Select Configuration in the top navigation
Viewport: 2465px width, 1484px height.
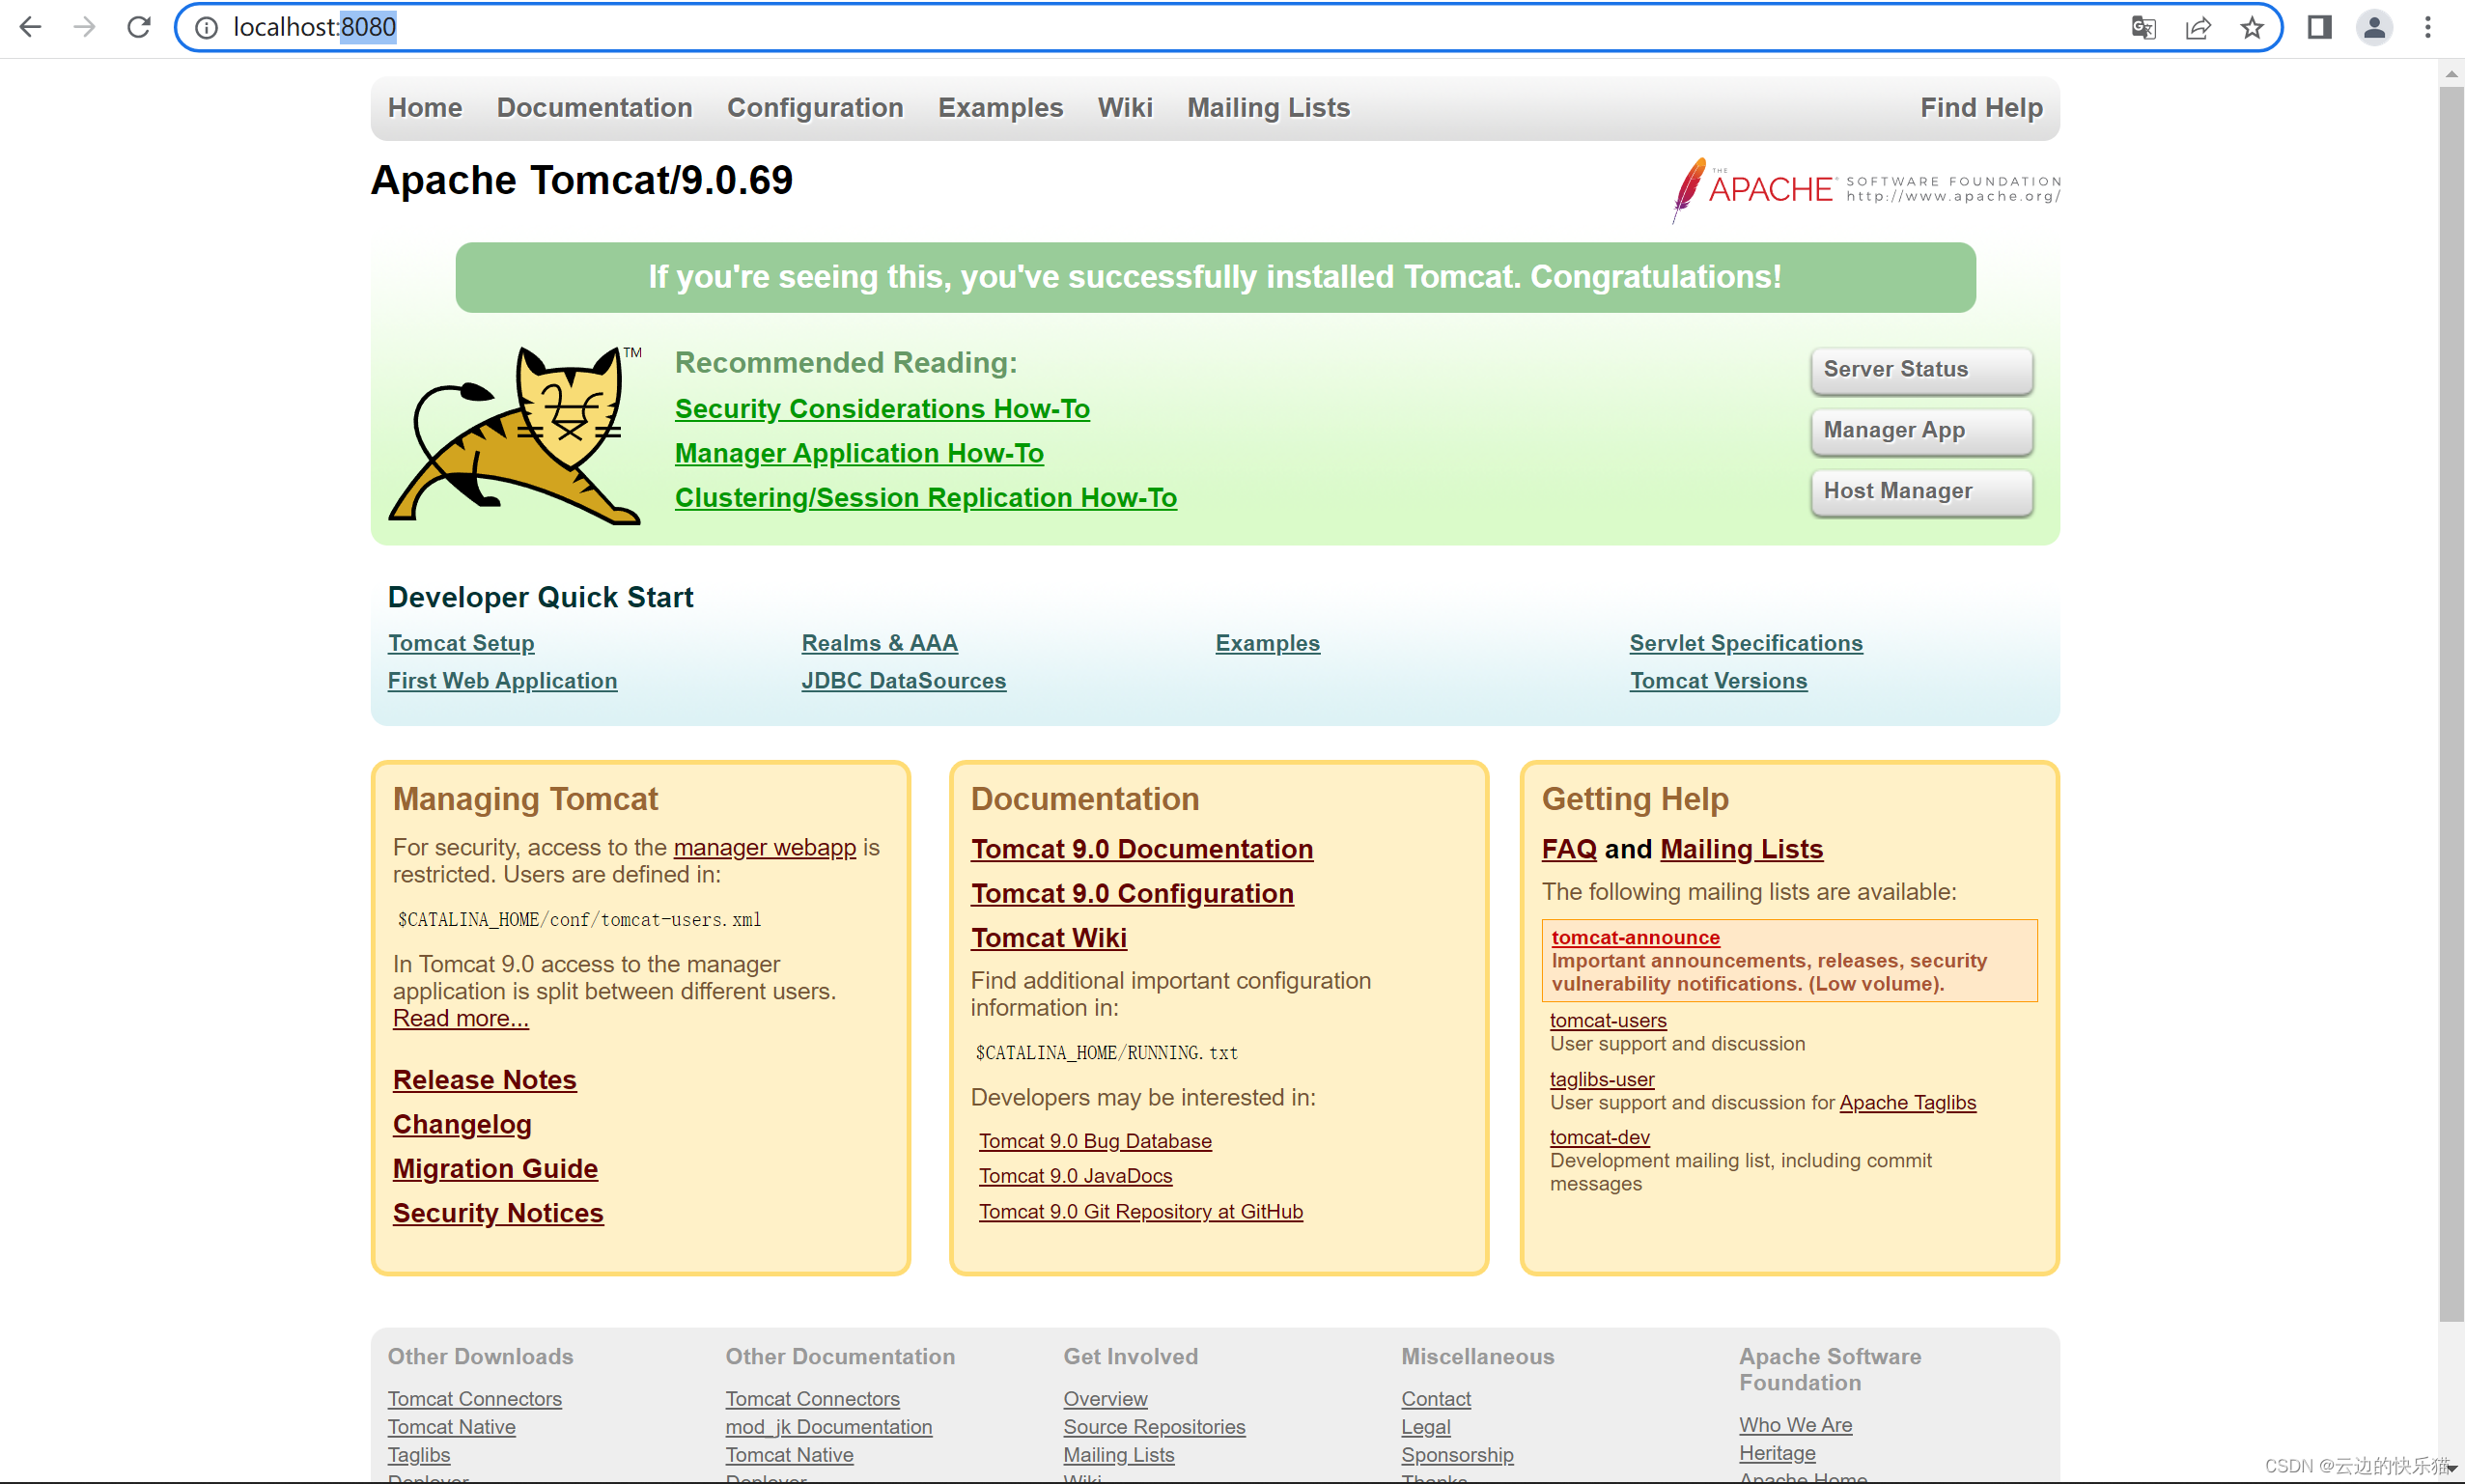815,108
